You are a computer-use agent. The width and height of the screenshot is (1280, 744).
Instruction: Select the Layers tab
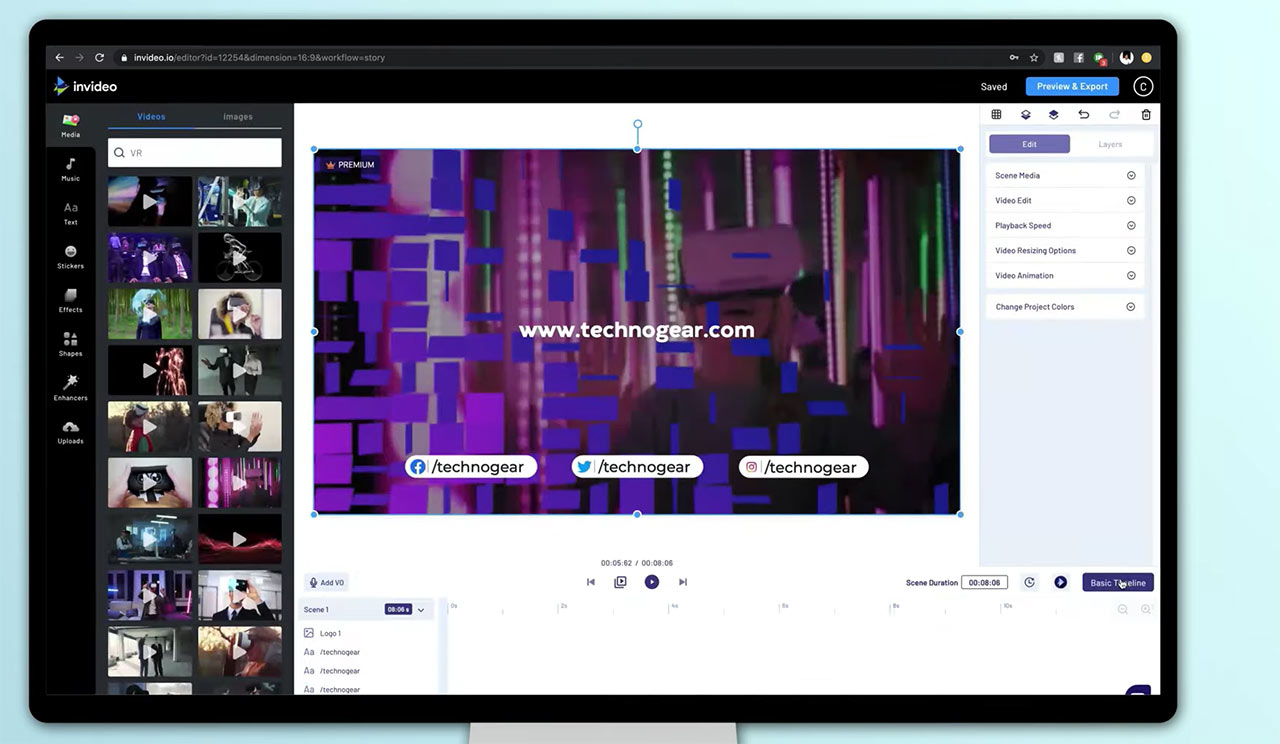[x=1110, y=144]
